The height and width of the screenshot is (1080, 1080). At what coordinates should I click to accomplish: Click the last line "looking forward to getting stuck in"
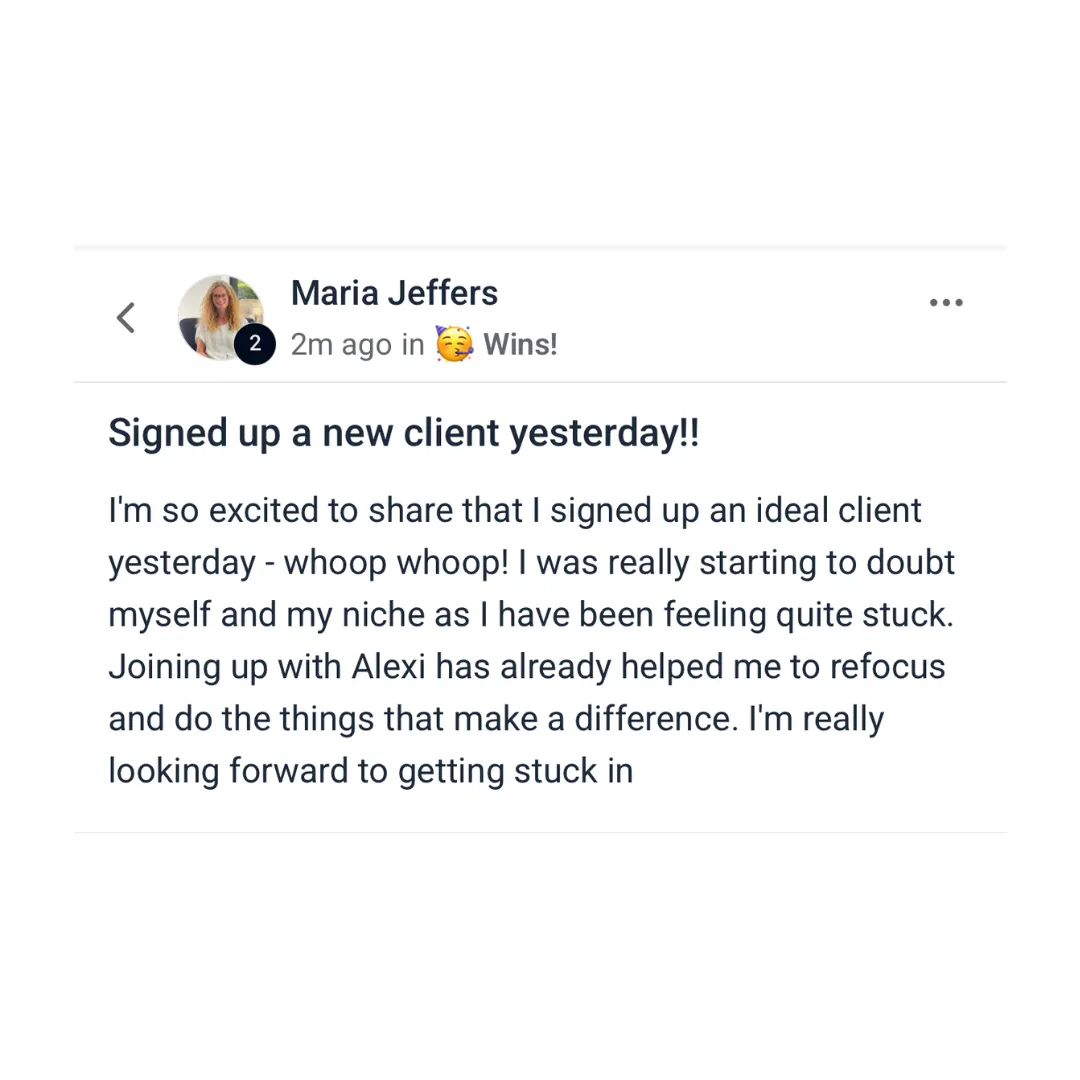click(x=371, y=771)
